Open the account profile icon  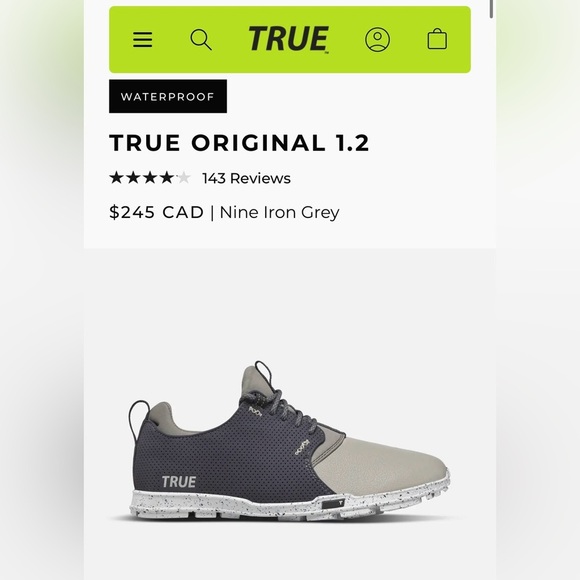377,39
